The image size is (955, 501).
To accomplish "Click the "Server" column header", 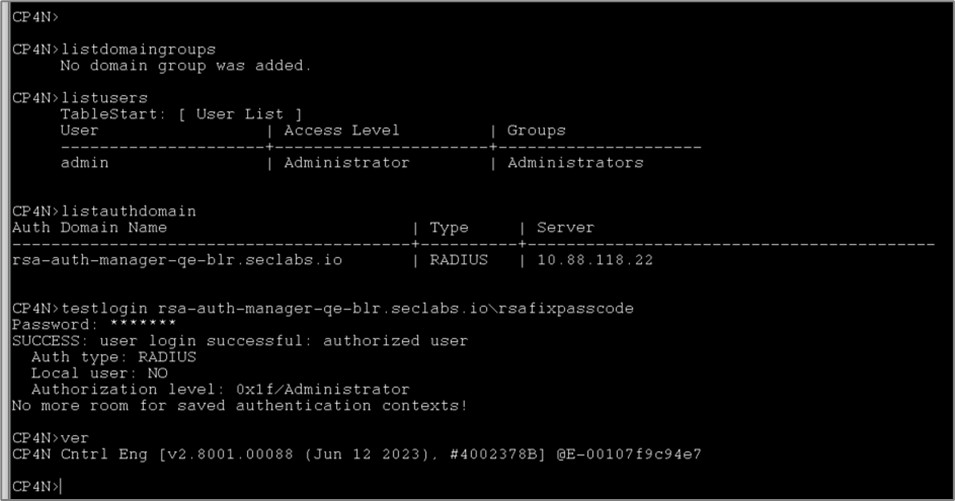I will pos(565,227).
